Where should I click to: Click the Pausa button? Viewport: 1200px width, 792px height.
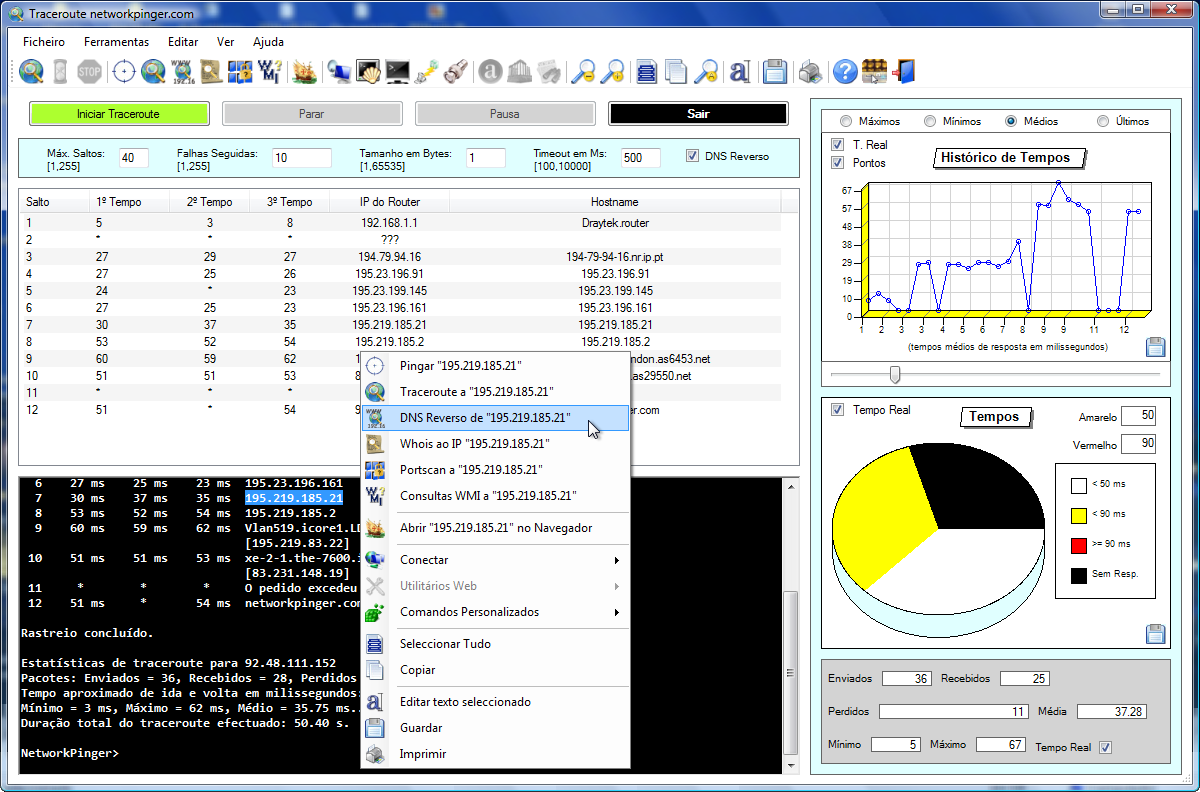click(x=505, y=114)
